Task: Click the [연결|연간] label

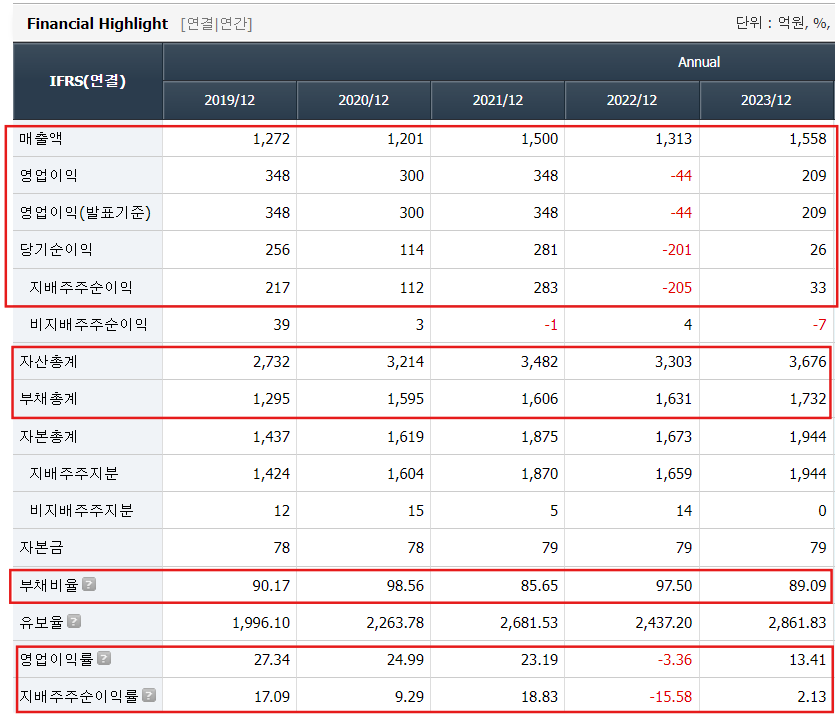Action: coord(217,24)
